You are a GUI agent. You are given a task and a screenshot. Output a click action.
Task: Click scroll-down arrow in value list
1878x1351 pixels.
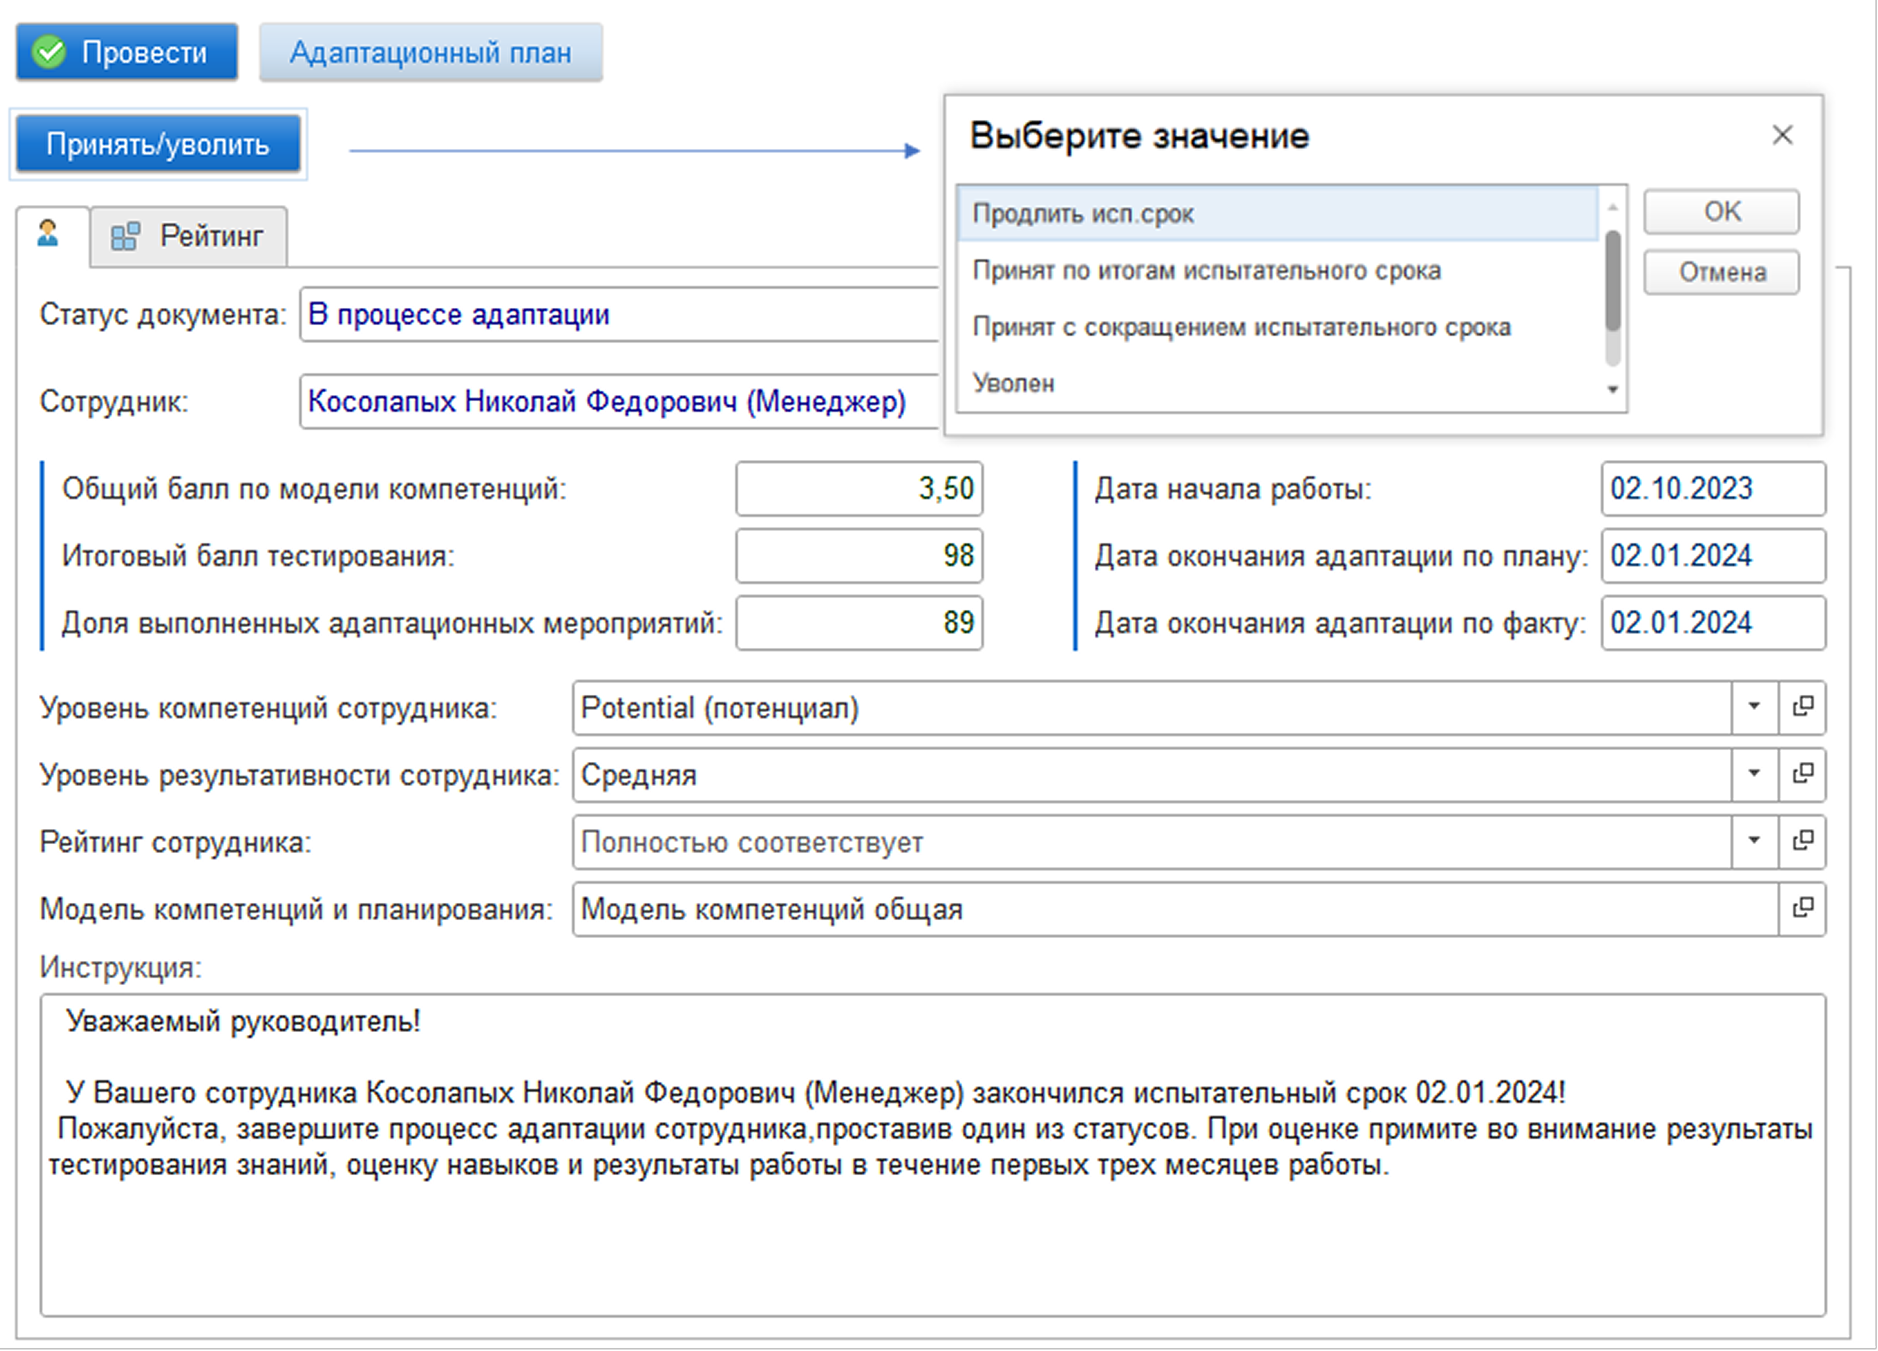[x=1612, y=390]
